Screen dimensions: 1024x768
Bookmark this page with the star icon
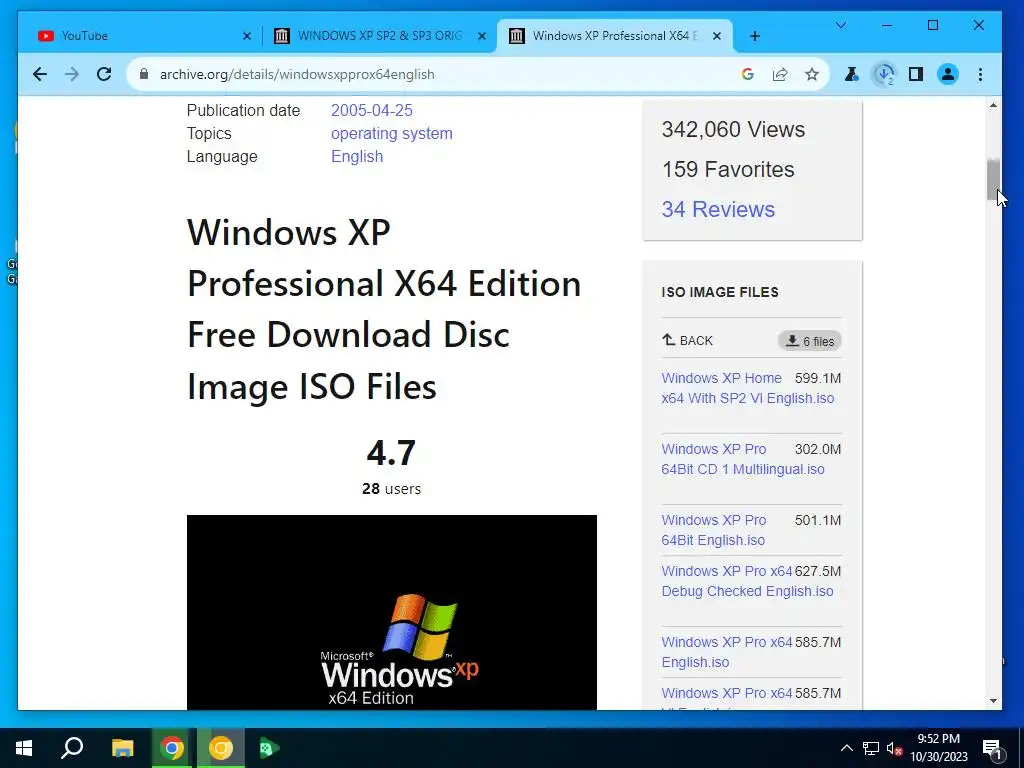[x=812, y=74]
